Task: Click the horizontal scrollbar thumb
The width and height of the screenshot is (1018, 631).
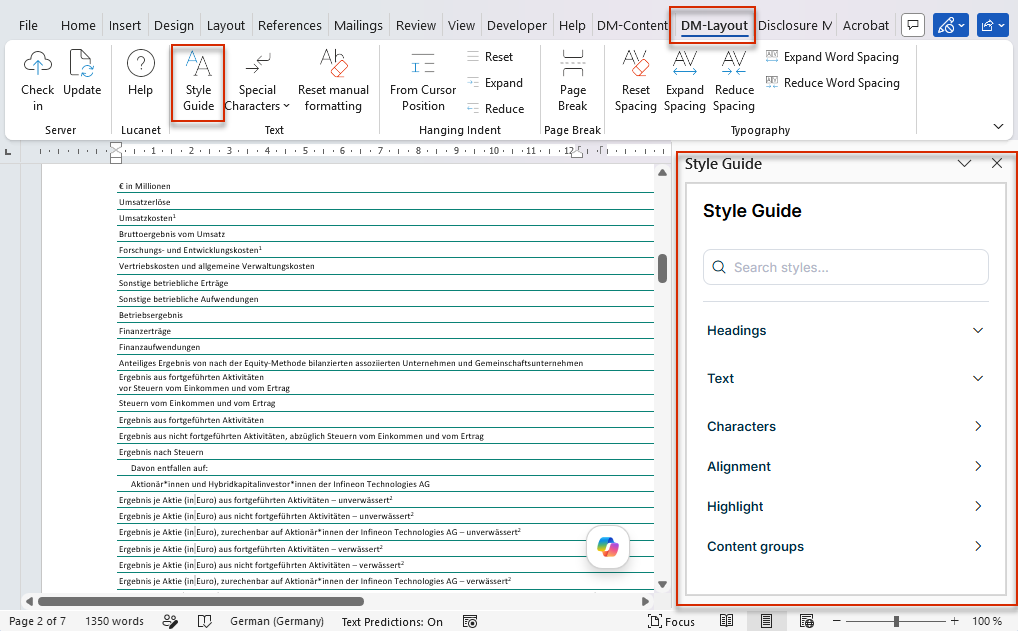Action: [201, 601]
